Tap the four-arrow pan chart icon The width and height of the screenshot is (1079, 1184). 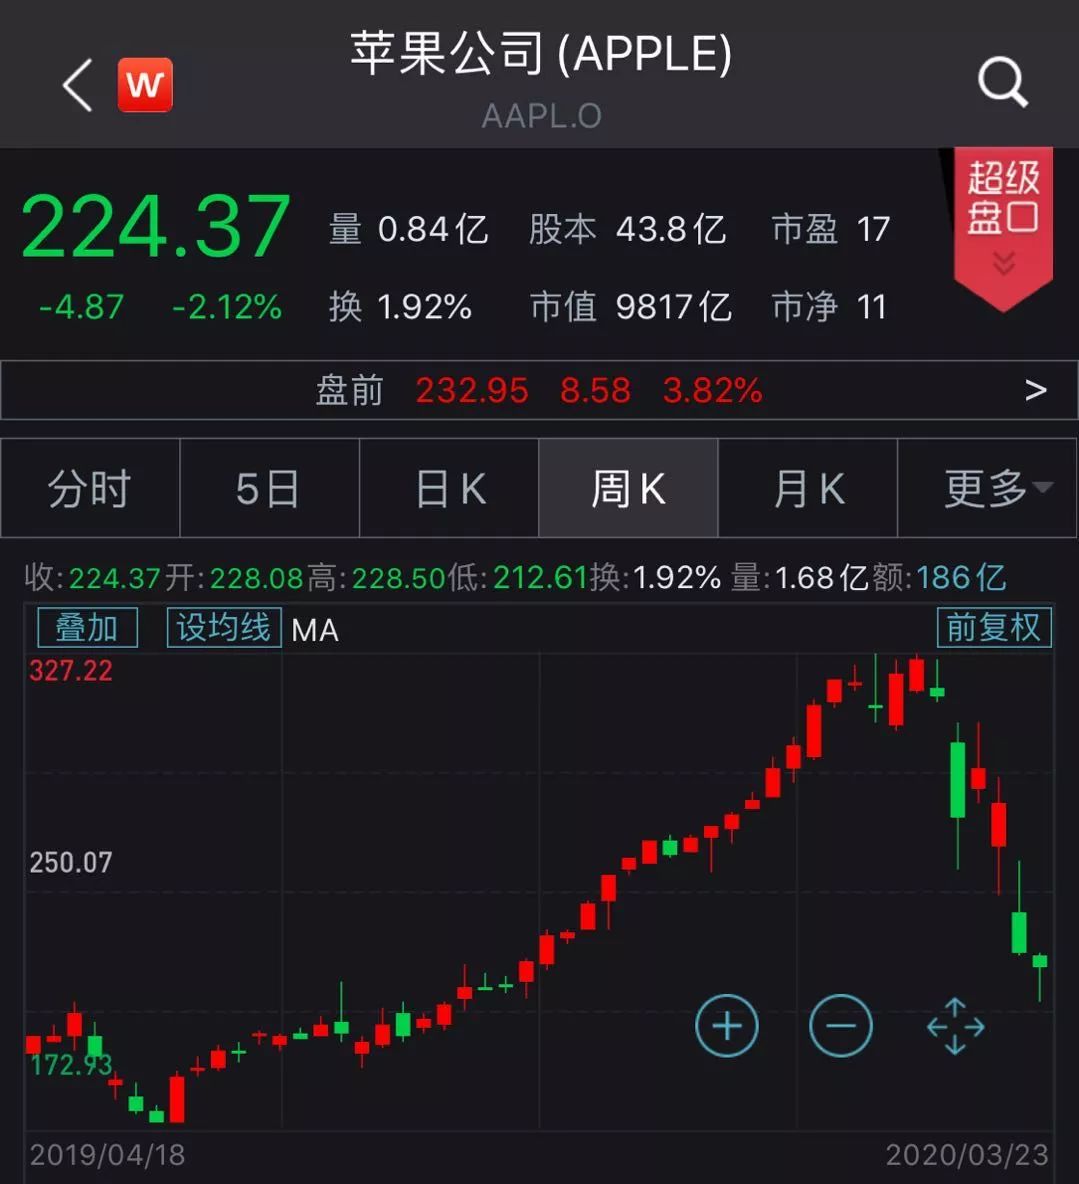955,1026
